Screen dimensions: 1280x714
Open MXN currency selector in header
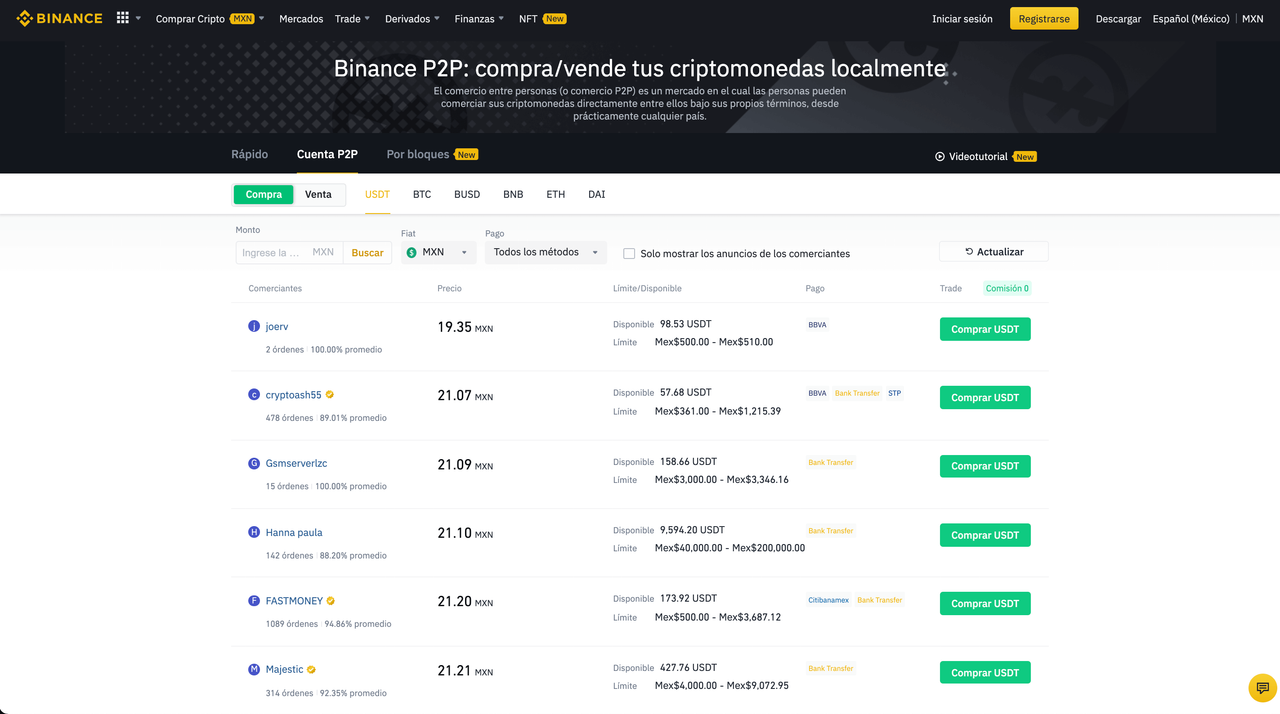[x=1253, y=18]
